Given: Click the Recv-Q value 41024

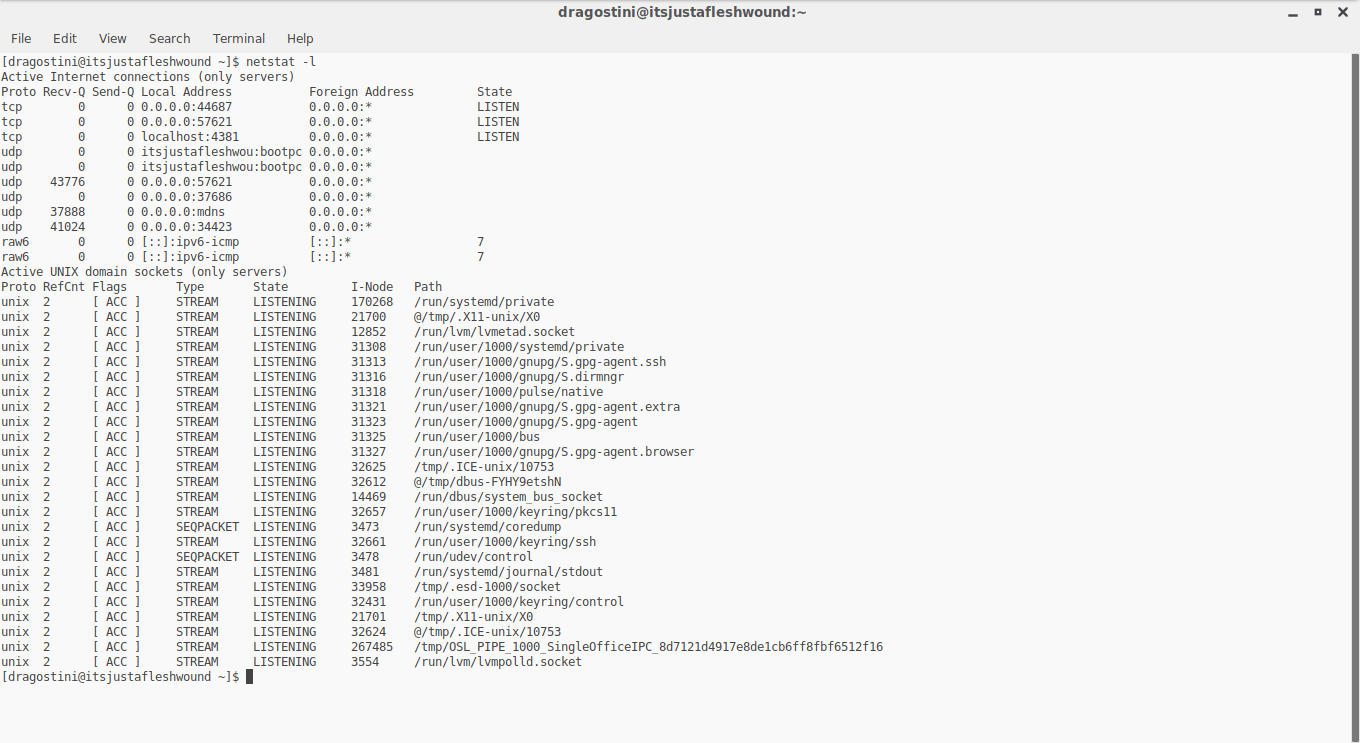Looking at the screenshot, I should pyautogui.click(x=68, y=227).
